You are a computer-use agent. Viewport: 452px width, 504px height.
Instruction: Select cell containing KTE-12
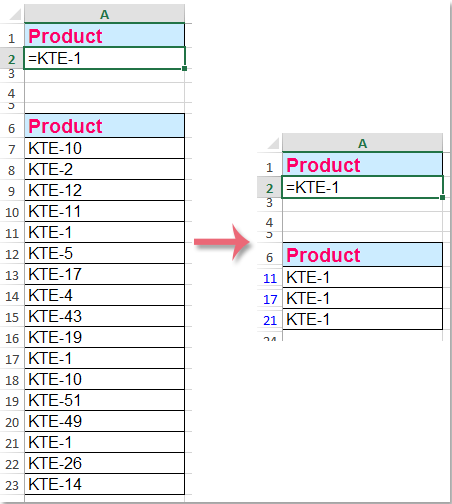click(104, 190)
